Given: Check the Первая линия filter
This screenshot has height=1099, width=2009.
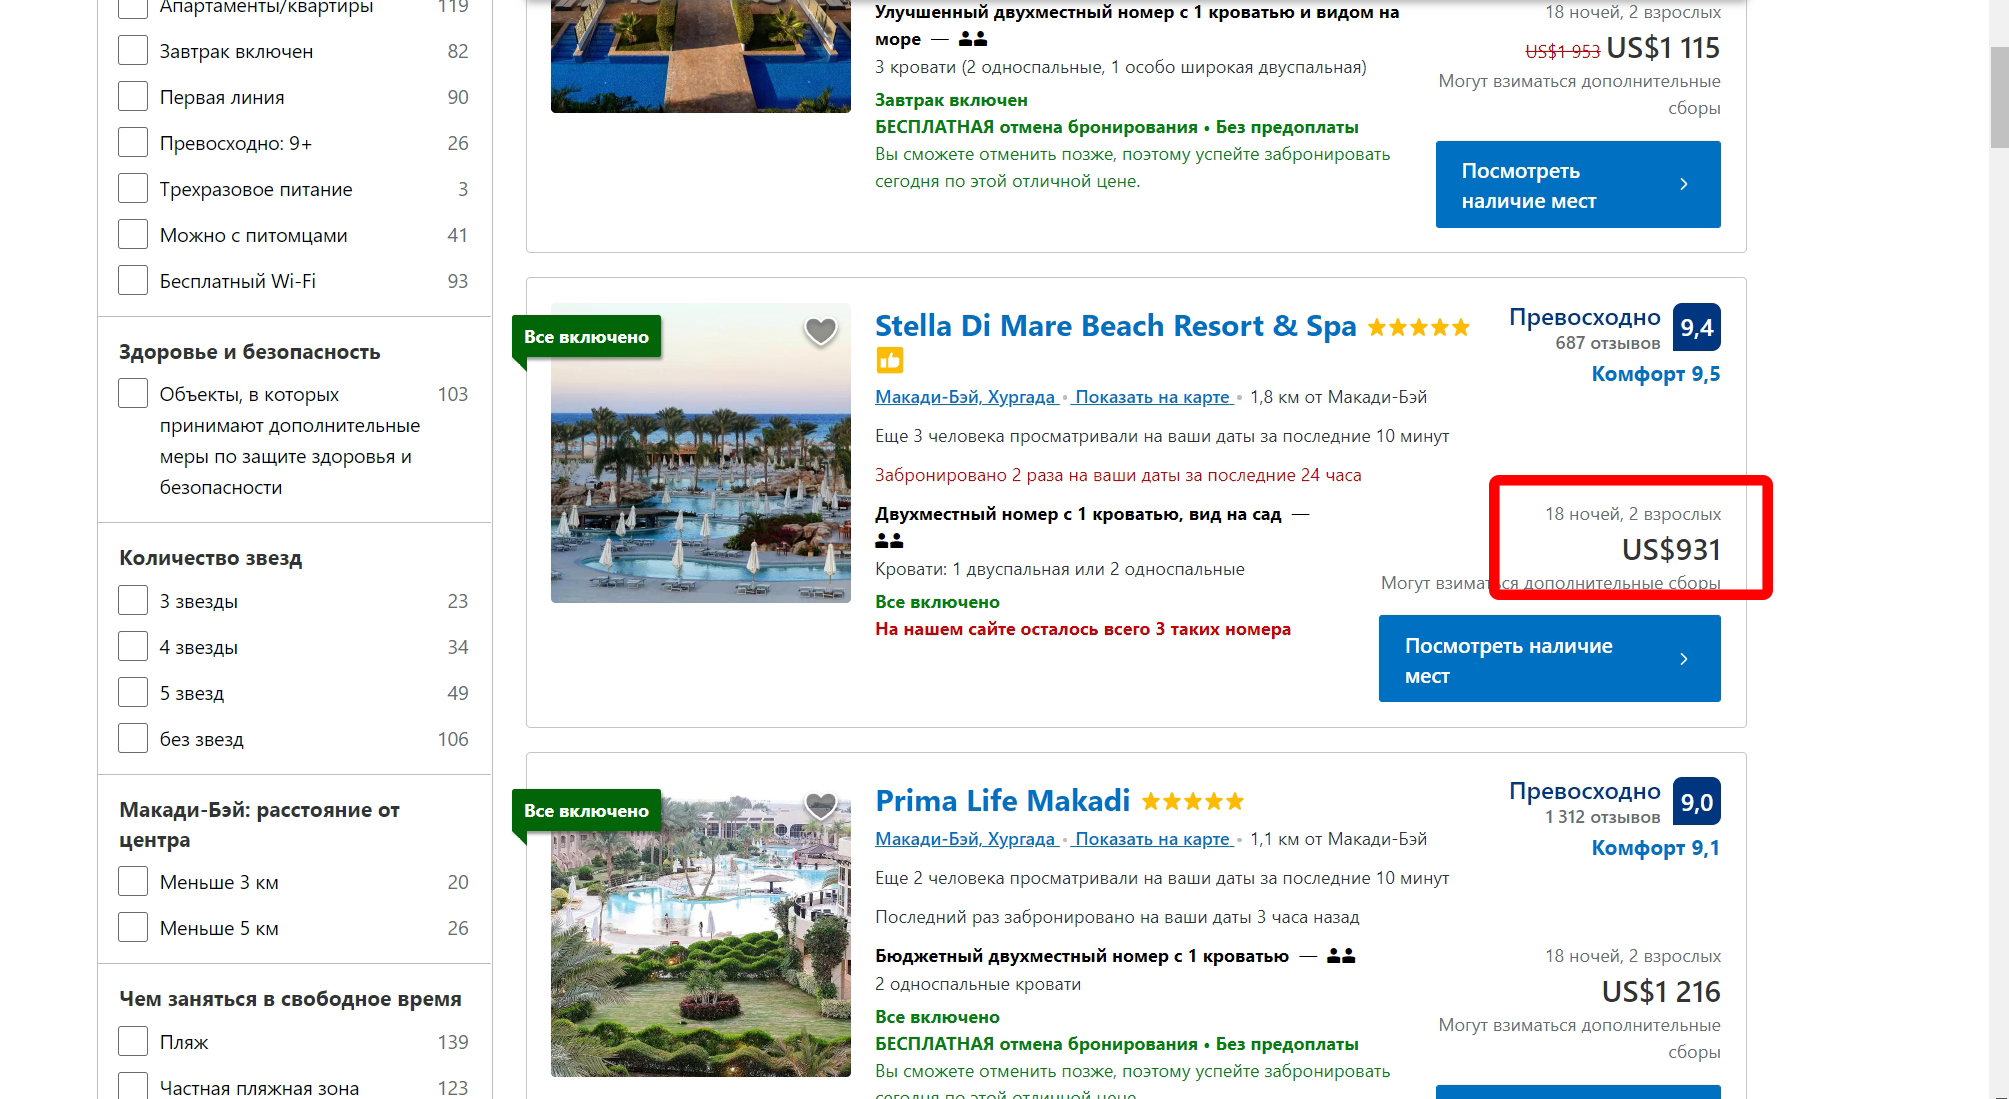Looking at the screenshot, I should click(133, 97).
